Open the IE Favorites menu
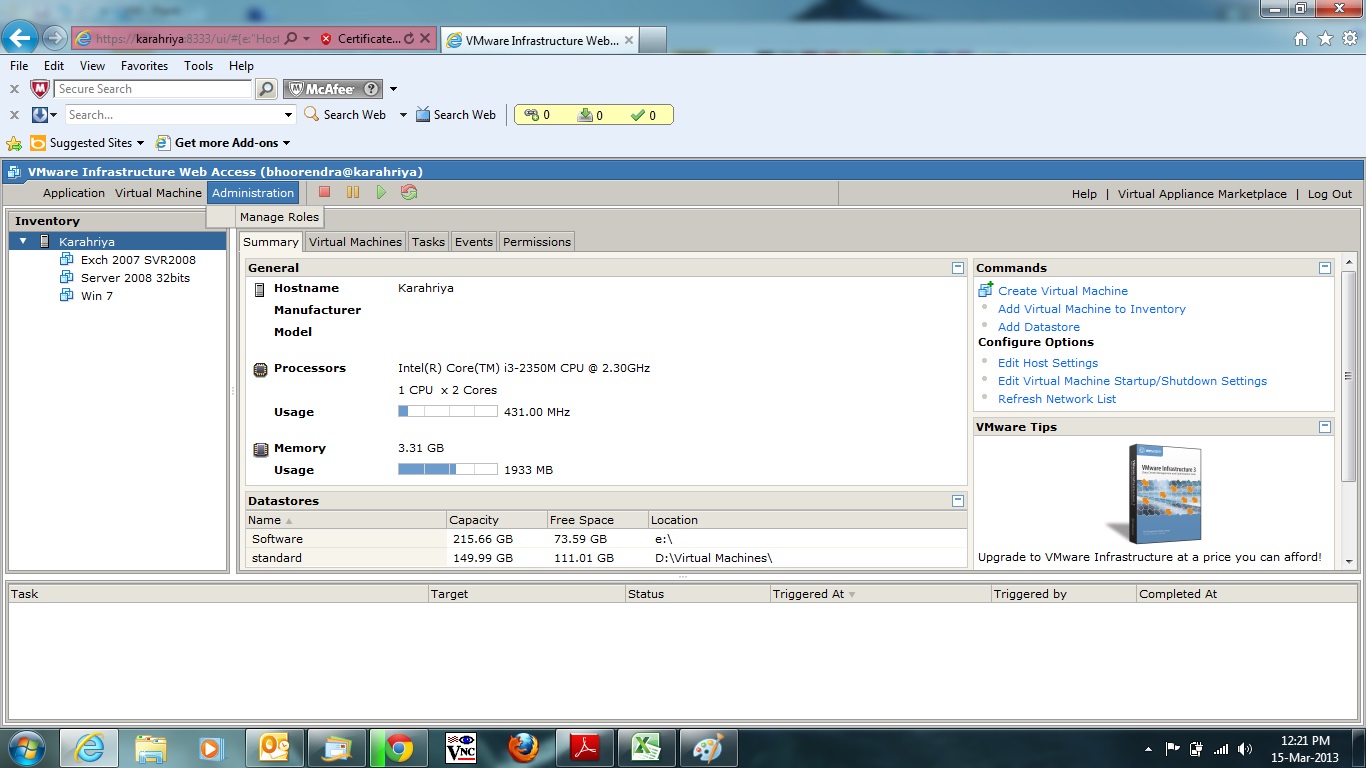 click(145, 66)
